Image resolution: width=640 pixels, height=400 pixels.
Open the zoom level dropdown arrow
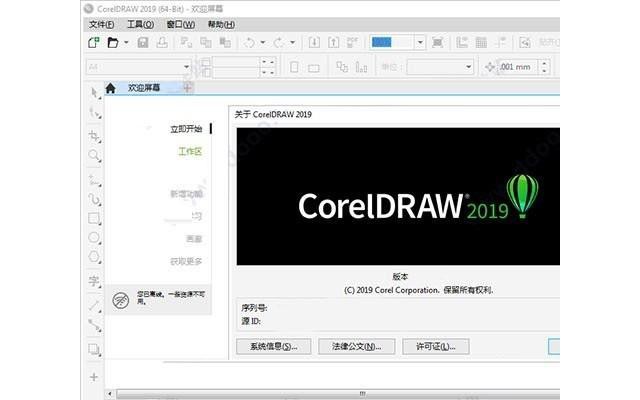[420, 42]
